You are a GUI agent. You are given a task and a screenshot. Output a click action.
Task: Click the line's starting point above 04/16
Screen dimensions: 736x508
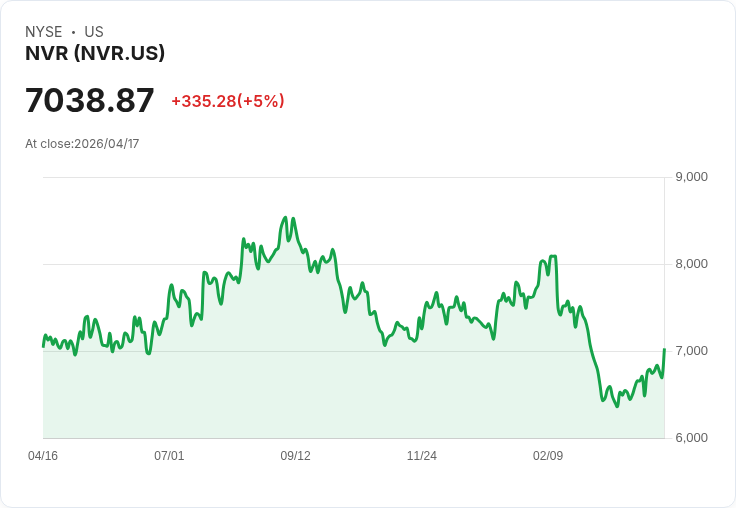click(x=43, y=346)
